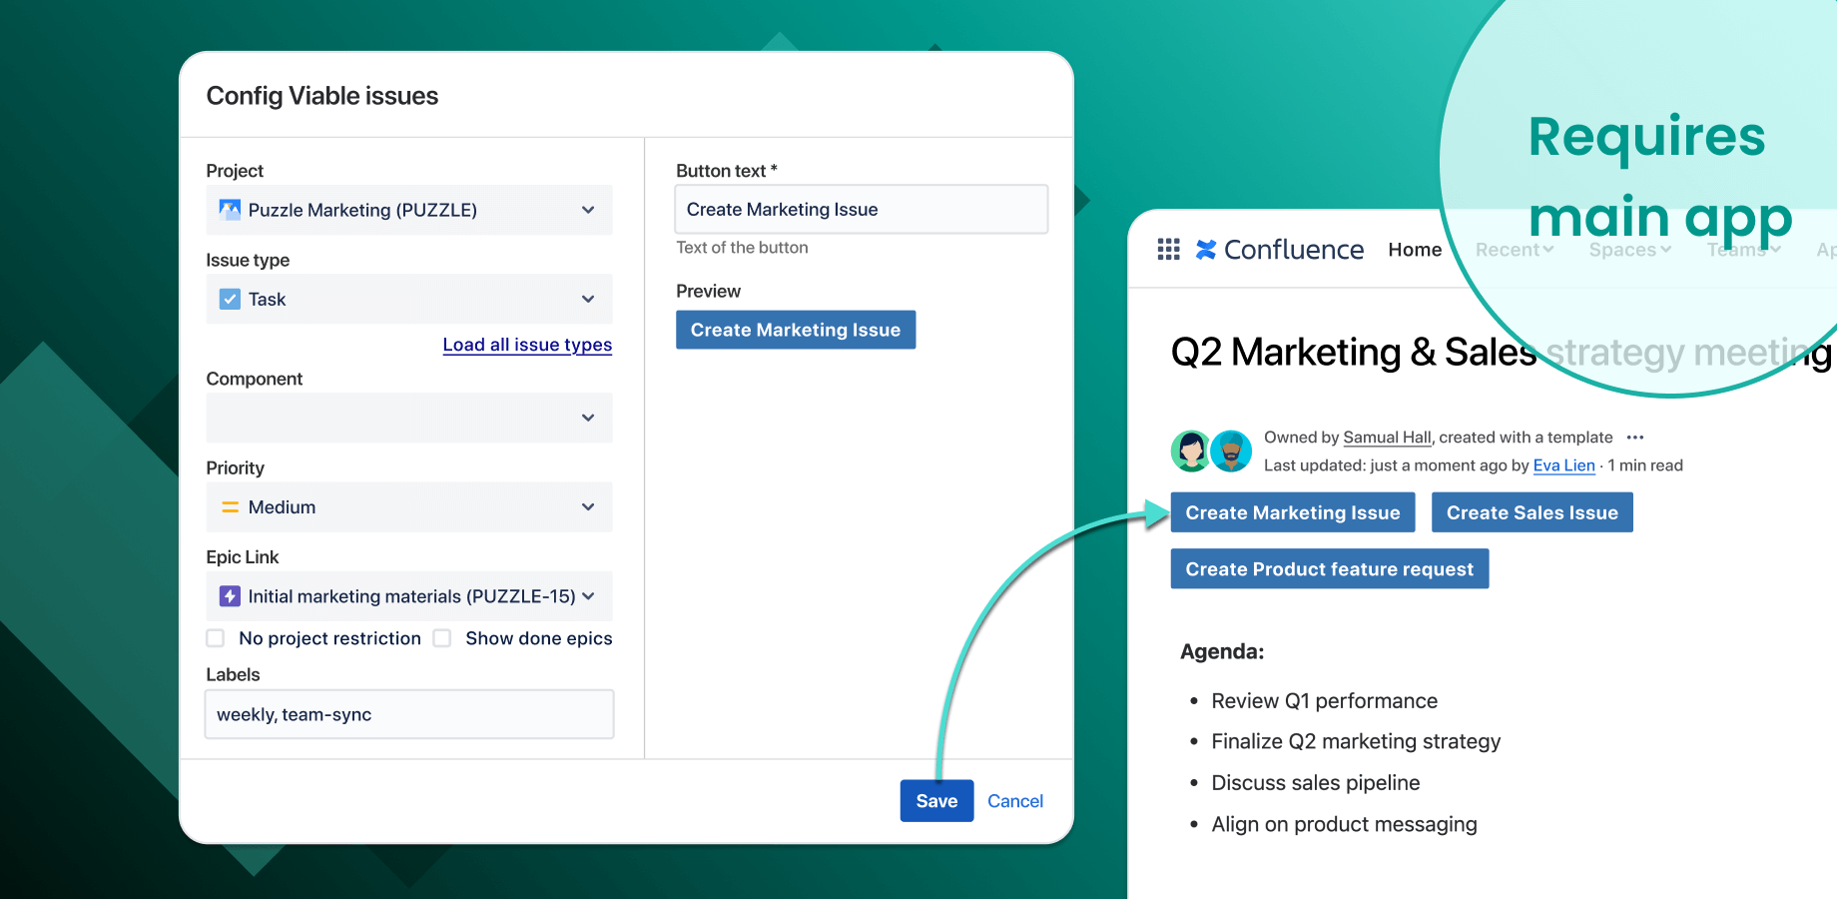Click the Medium priority icon

pos(230,507)
